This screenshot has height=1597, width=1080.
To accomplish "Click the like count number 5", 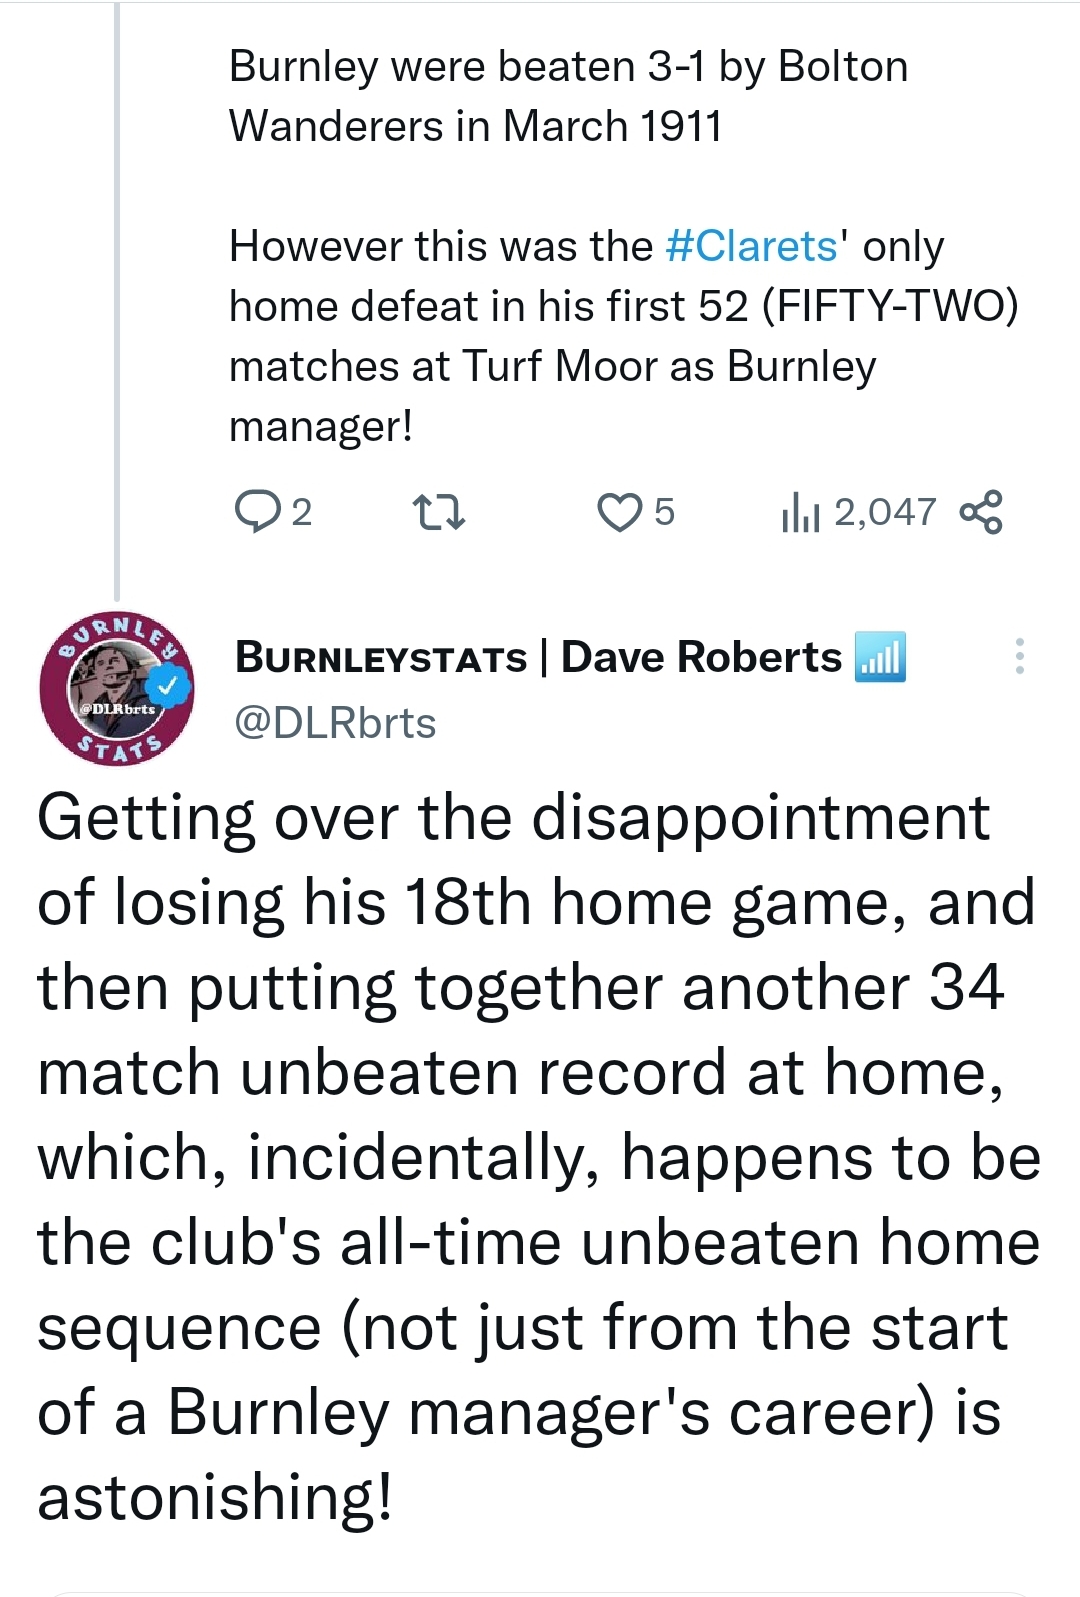I will [665, 512].
